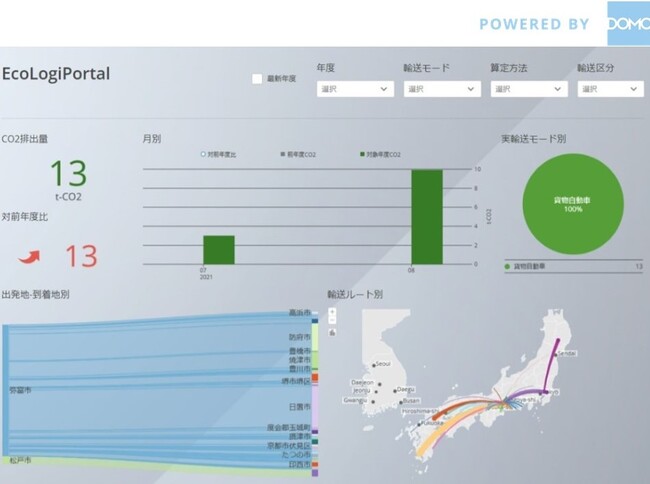650x484 pixels.
Task: Click the 摂津市 destination label
Action: pyautogui.click(x=299, y=436)
